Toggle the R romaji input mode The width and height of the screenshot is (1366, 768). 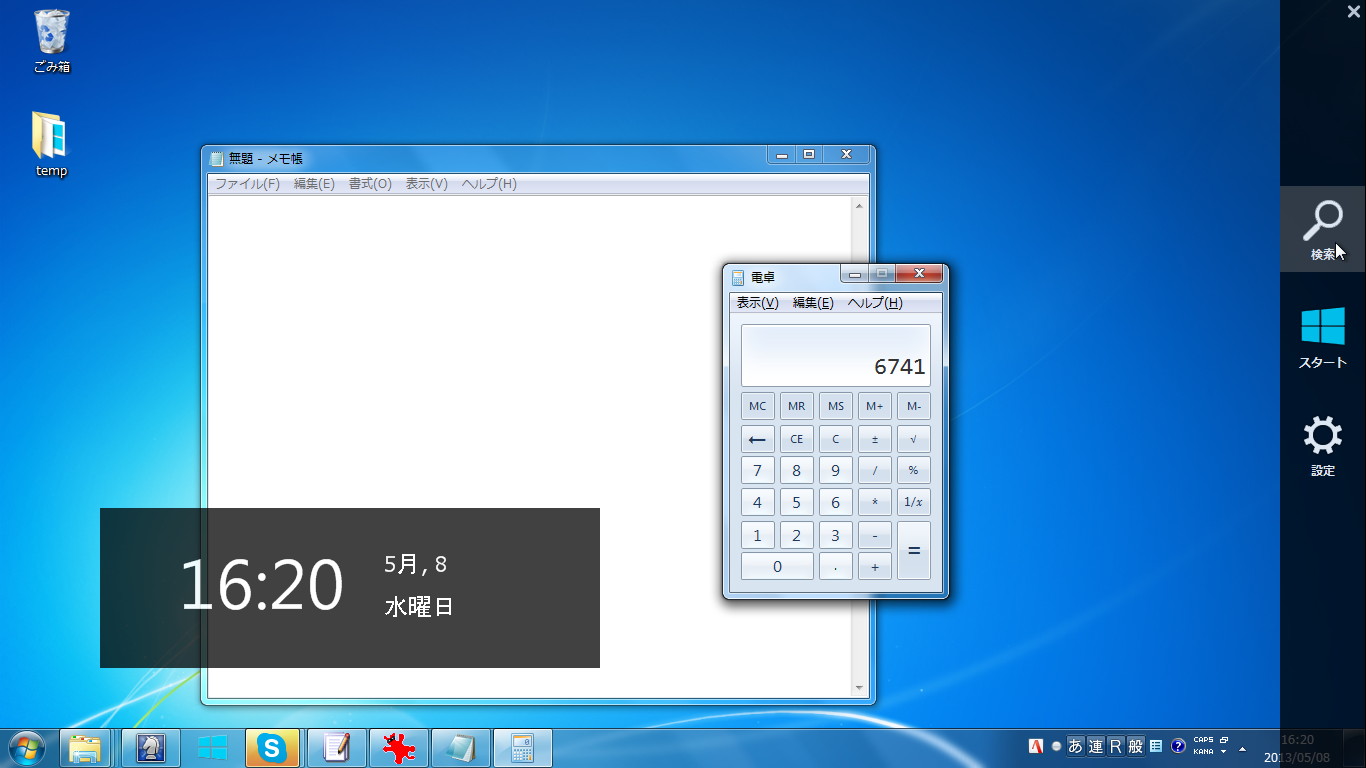(x=1116, y=746)
